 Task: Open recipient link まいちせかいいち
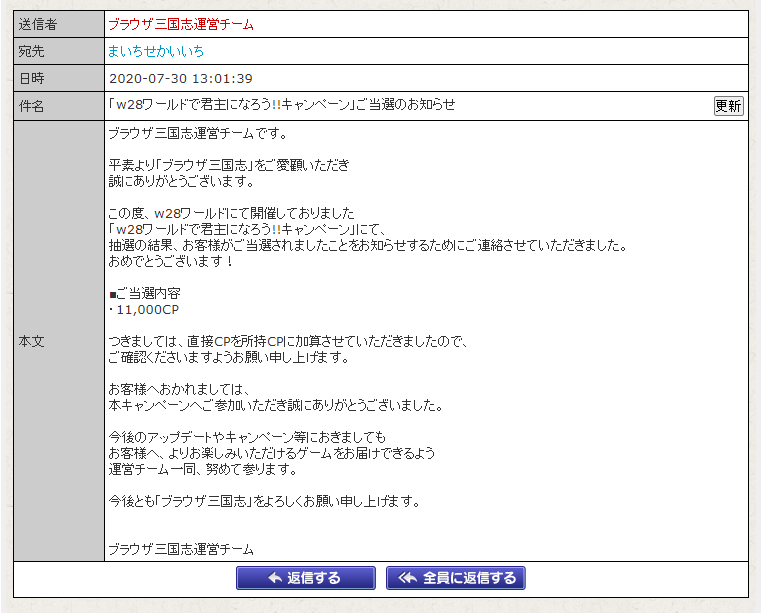pyautogui.click(x=156, y=51)
